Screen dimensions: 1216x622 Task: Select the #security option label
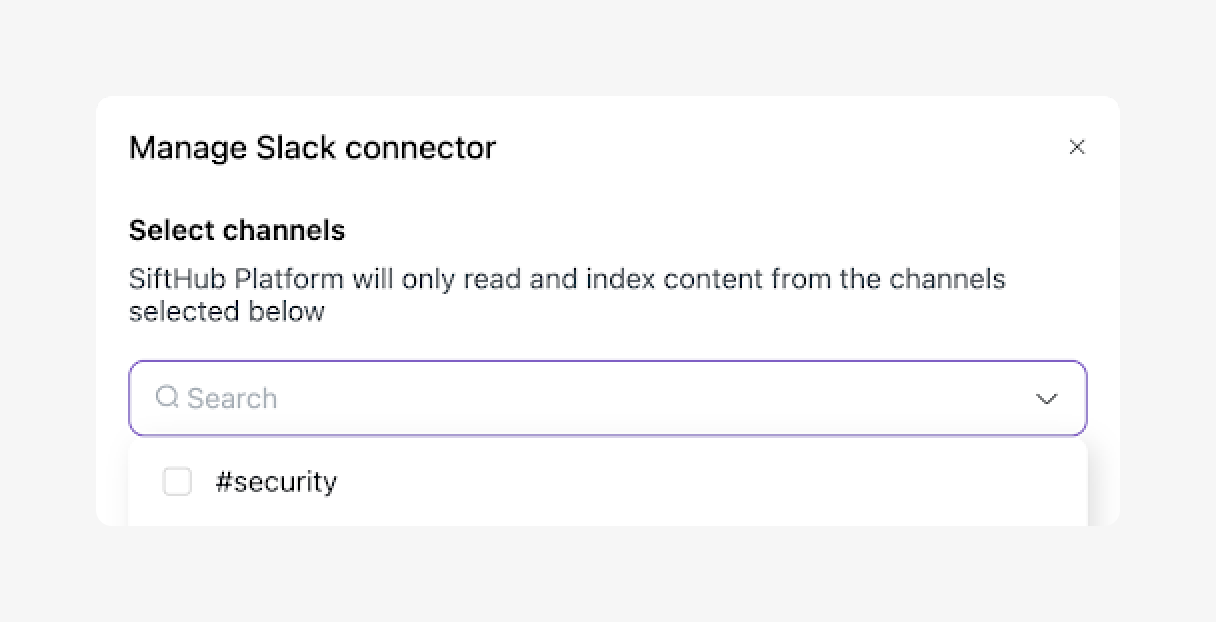coord(276,482)
